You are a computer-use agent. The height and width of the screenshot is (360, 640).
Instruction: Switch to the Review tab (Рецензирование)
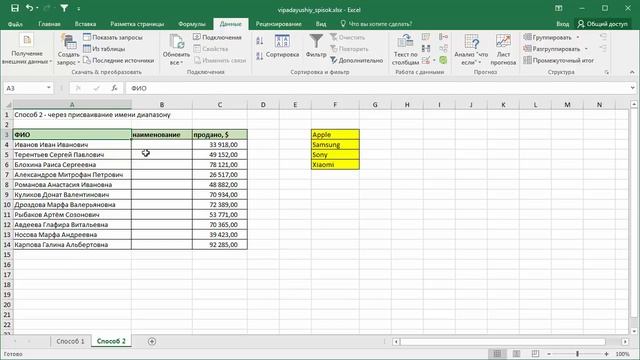tap(278, 24)
